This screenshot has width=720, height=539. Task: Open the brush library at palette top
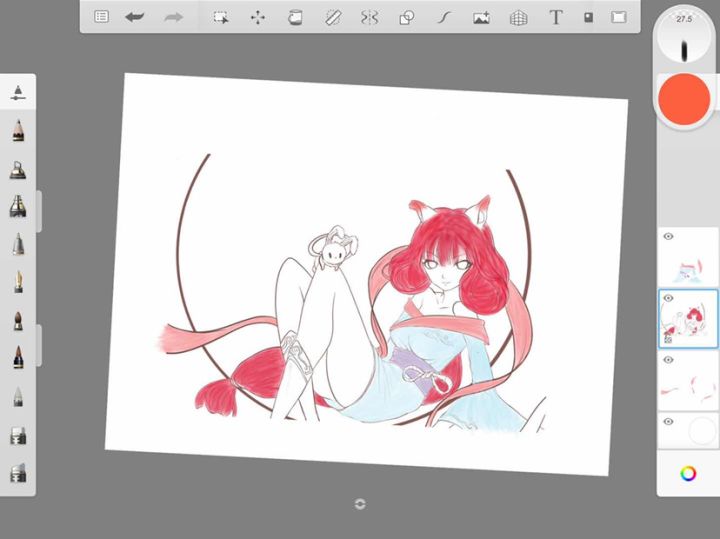pyautogui.click(x=18, y=92)
